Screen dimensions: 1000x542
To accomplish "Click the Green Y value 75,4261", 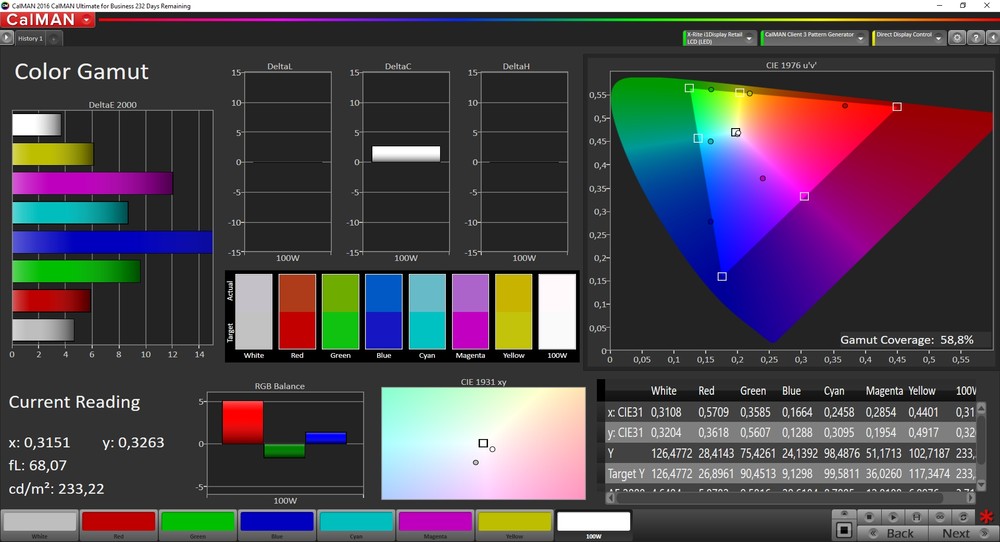I will point(757,453).
